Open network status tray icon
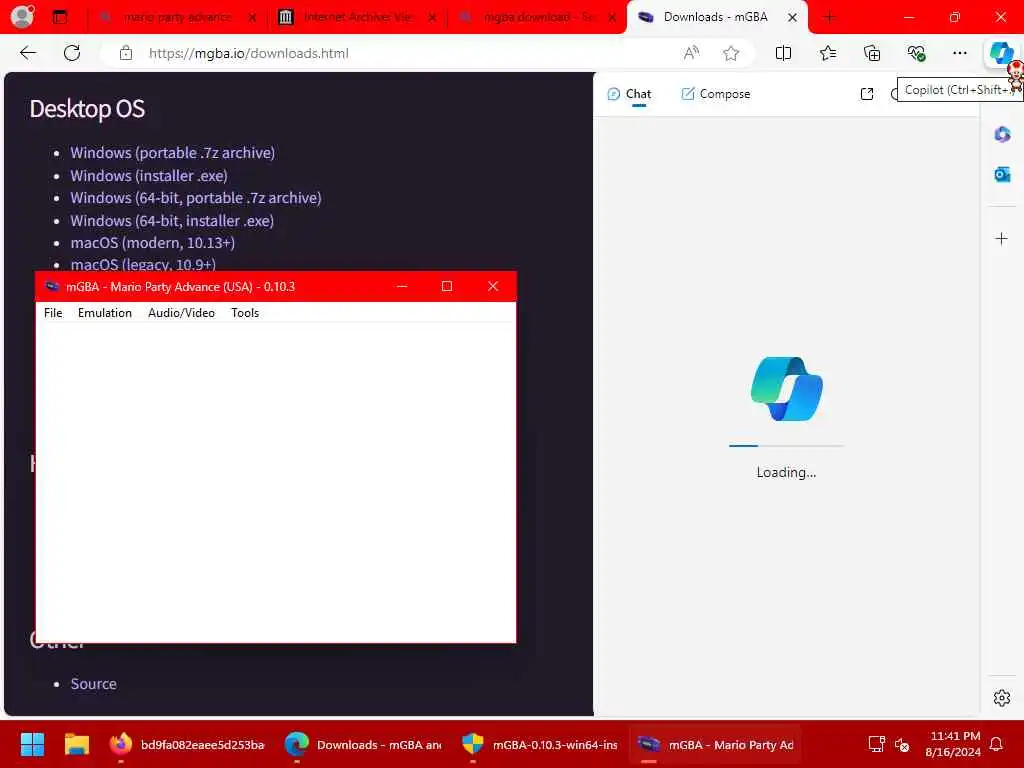Image resolution: width=1024 pixels, height=768 pixels. 876,744
